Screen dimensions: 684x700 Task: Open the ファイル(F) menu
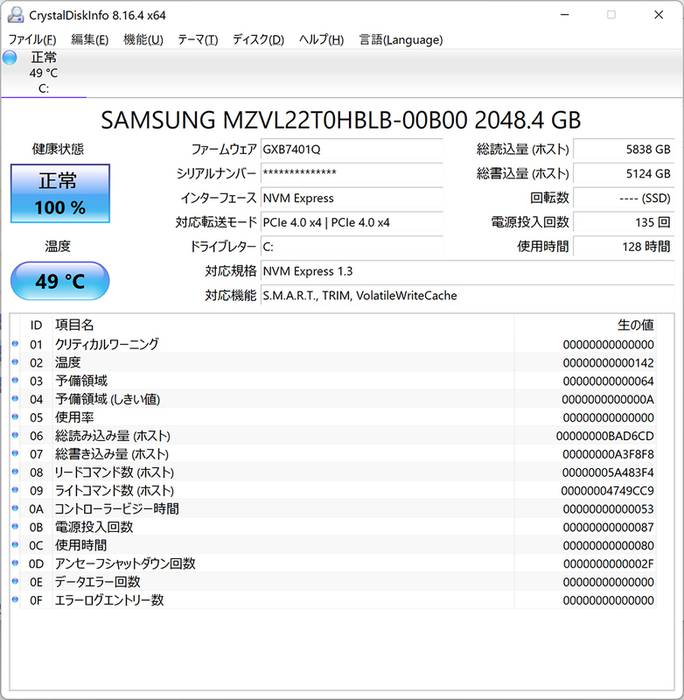coord(32,40)
